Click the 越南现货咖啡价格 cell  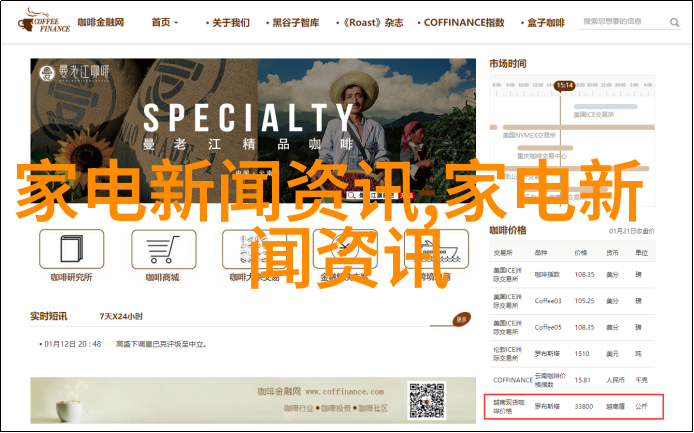(507, 406)
